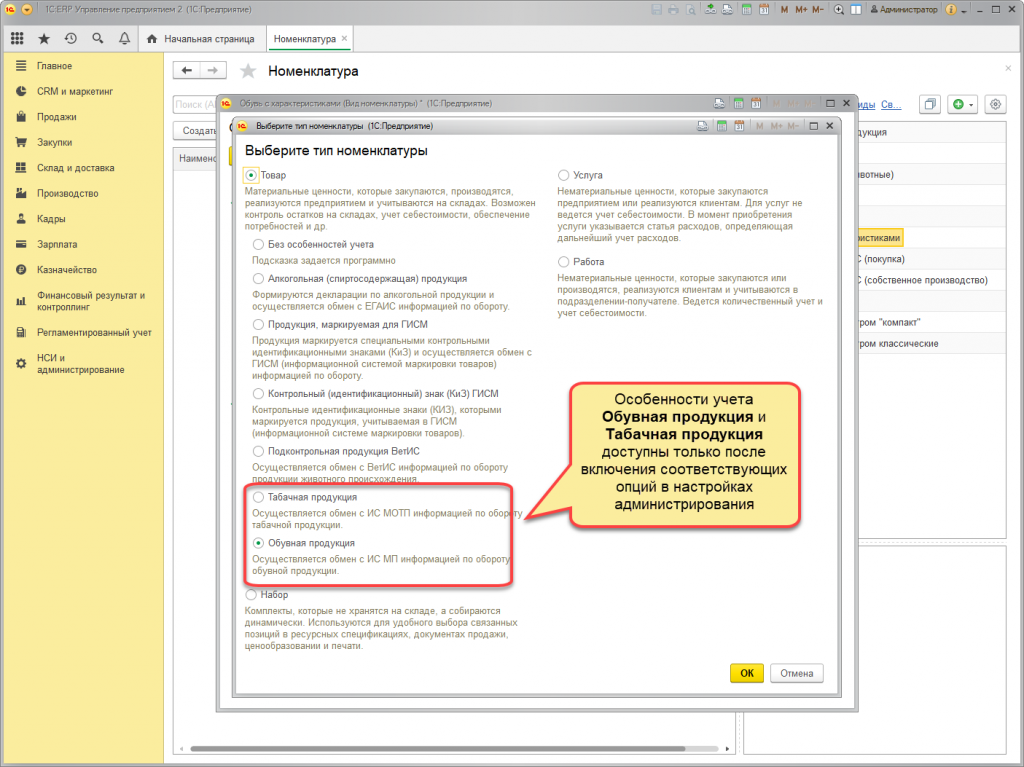The height and width of the screenshot is (767, 1024).
Task: Open Склад и доставка section
Action: click(x=75, y=168)
